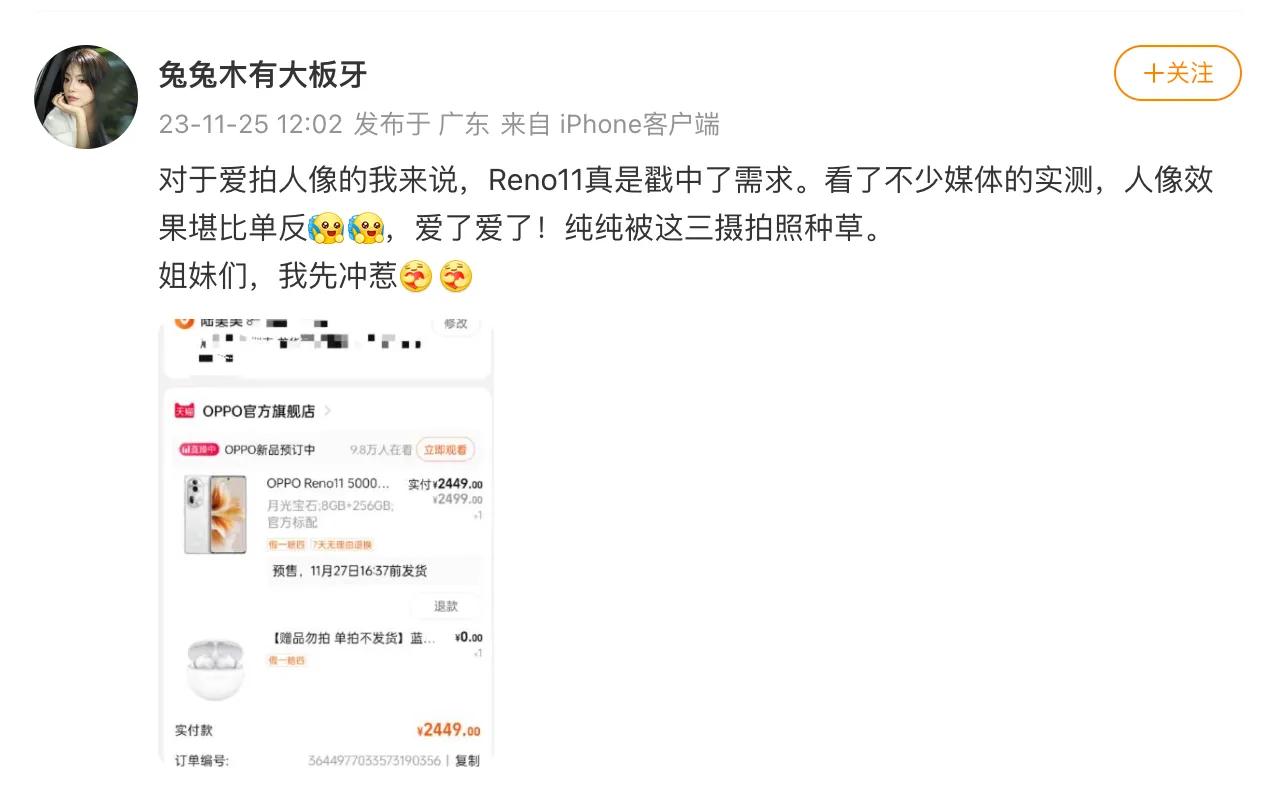Click the iPhone客户端 source label
The image size is (1266, 802).
point(639,124)
